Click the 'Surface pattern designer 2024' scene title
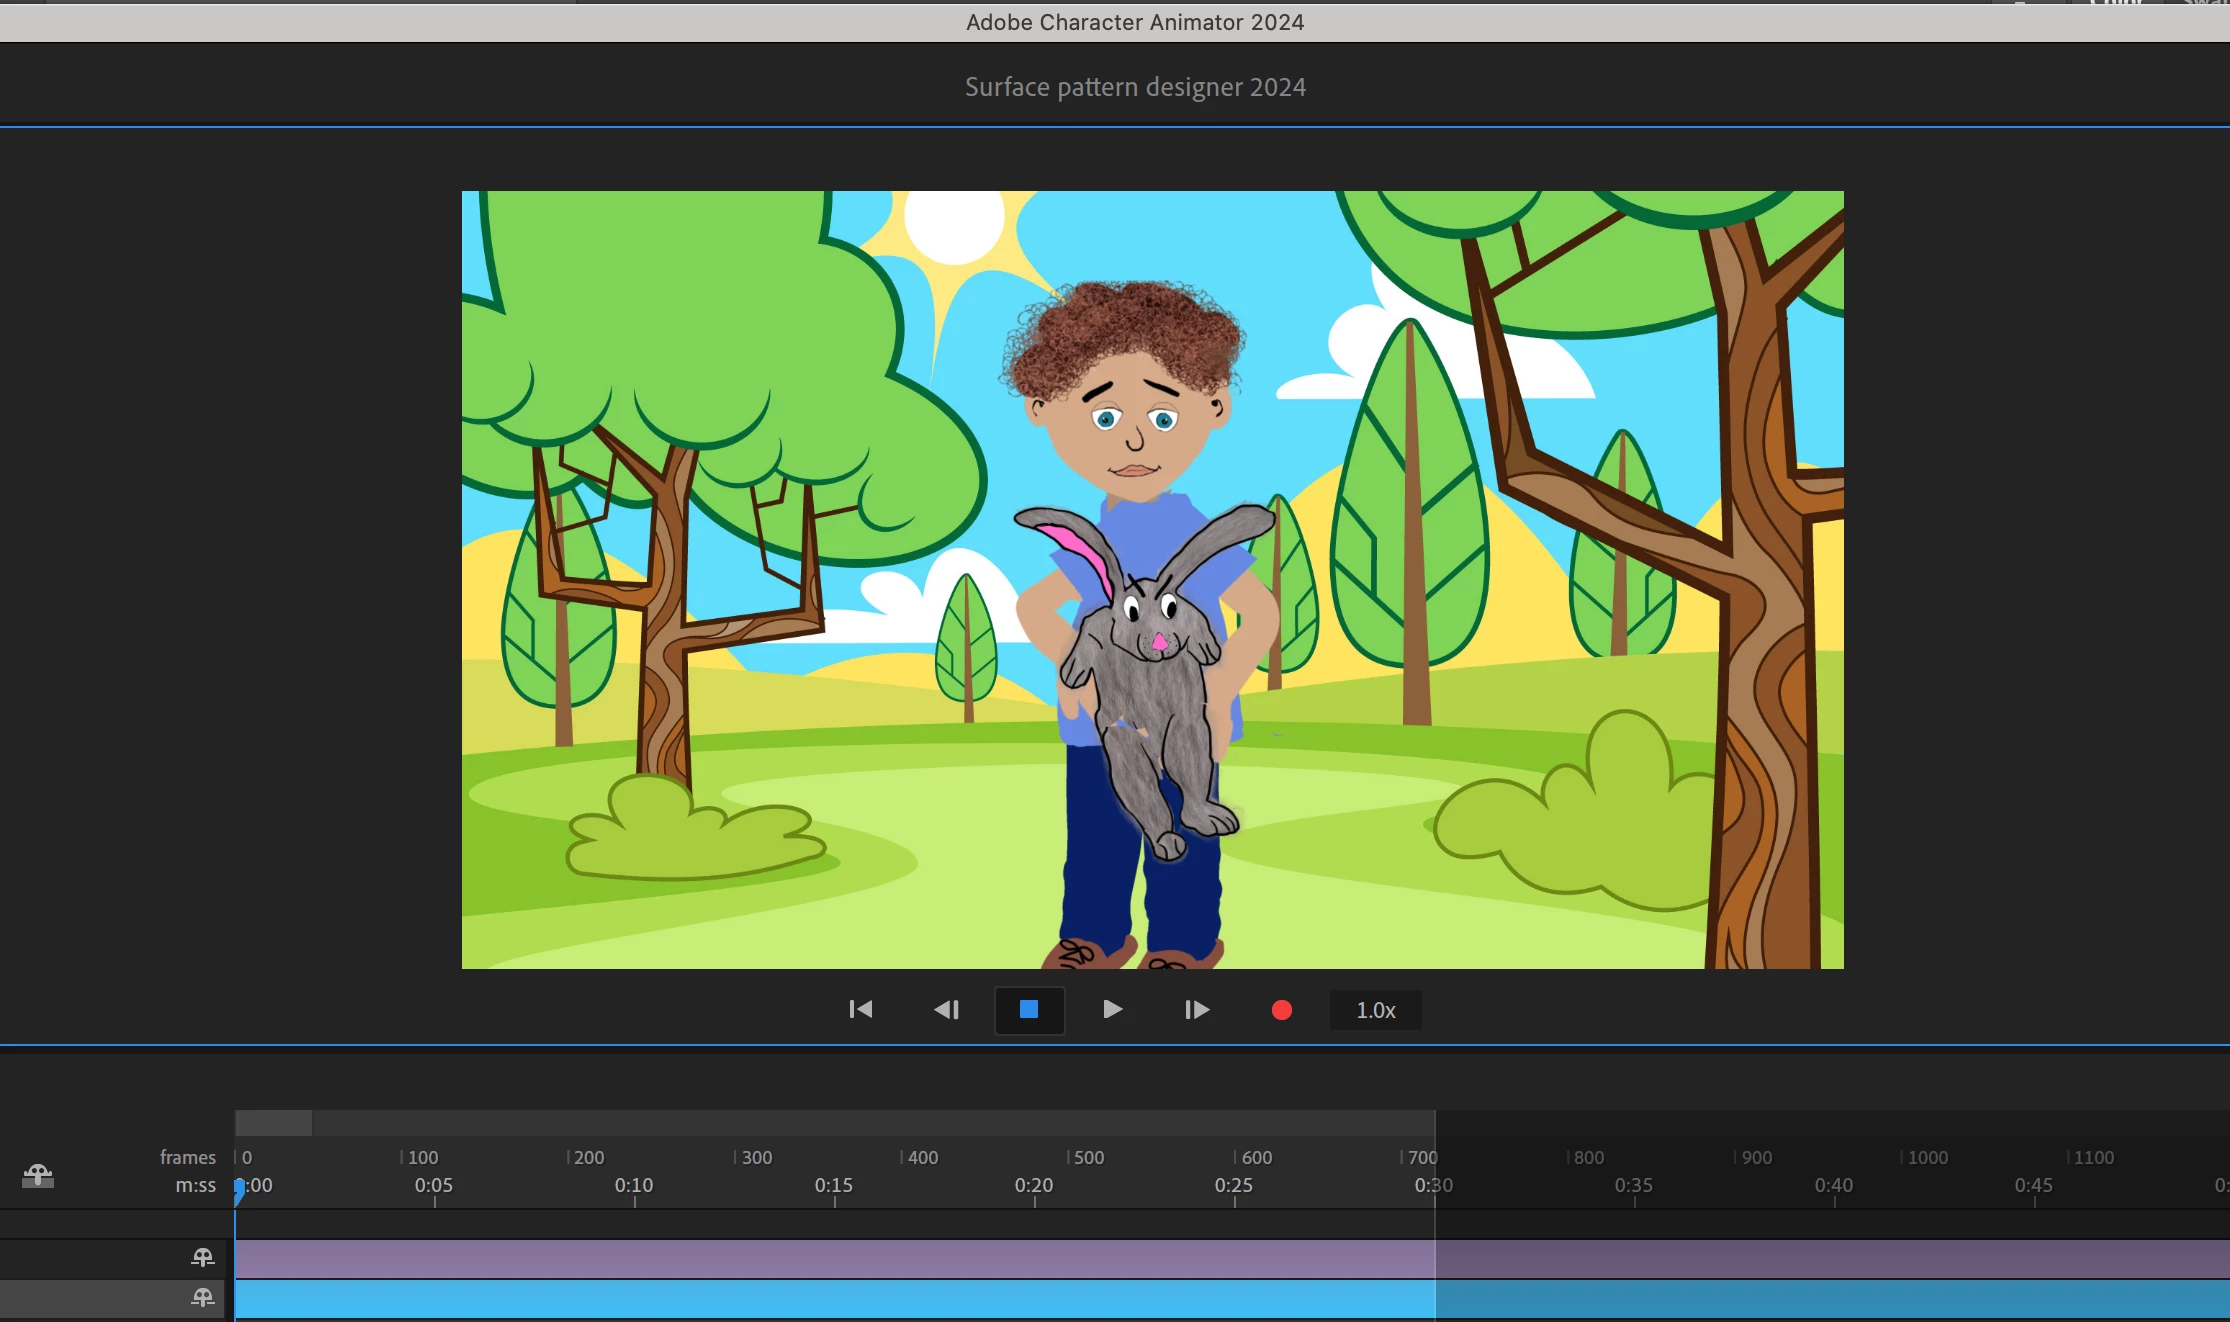The image size is (2230, 1322). click(1135, 87)
